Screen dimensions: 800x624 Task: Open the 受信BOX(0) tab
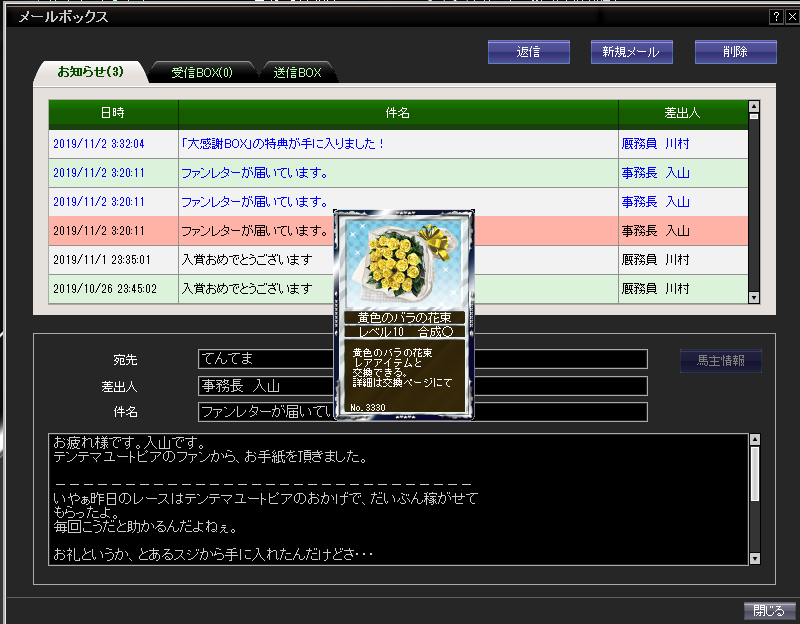click(201, 72)
